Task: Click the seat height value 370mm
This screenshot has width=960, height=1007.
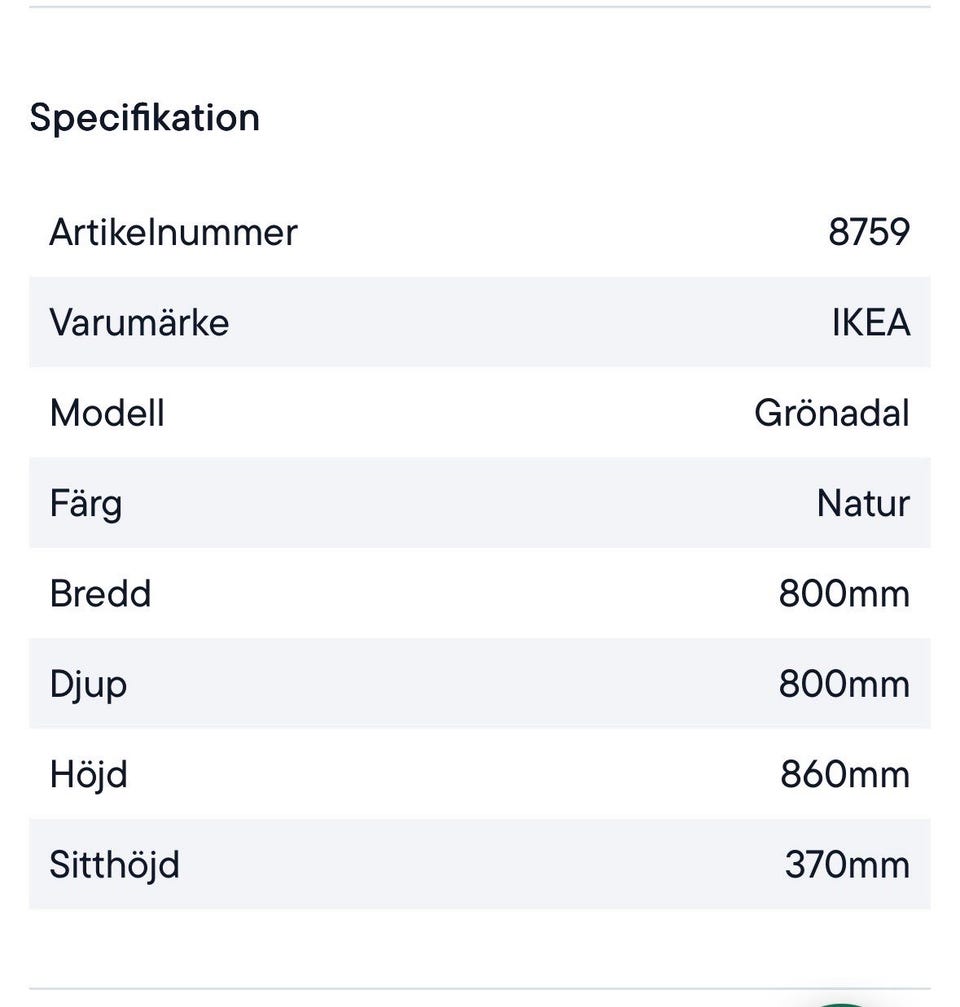Action: [847, 865]
